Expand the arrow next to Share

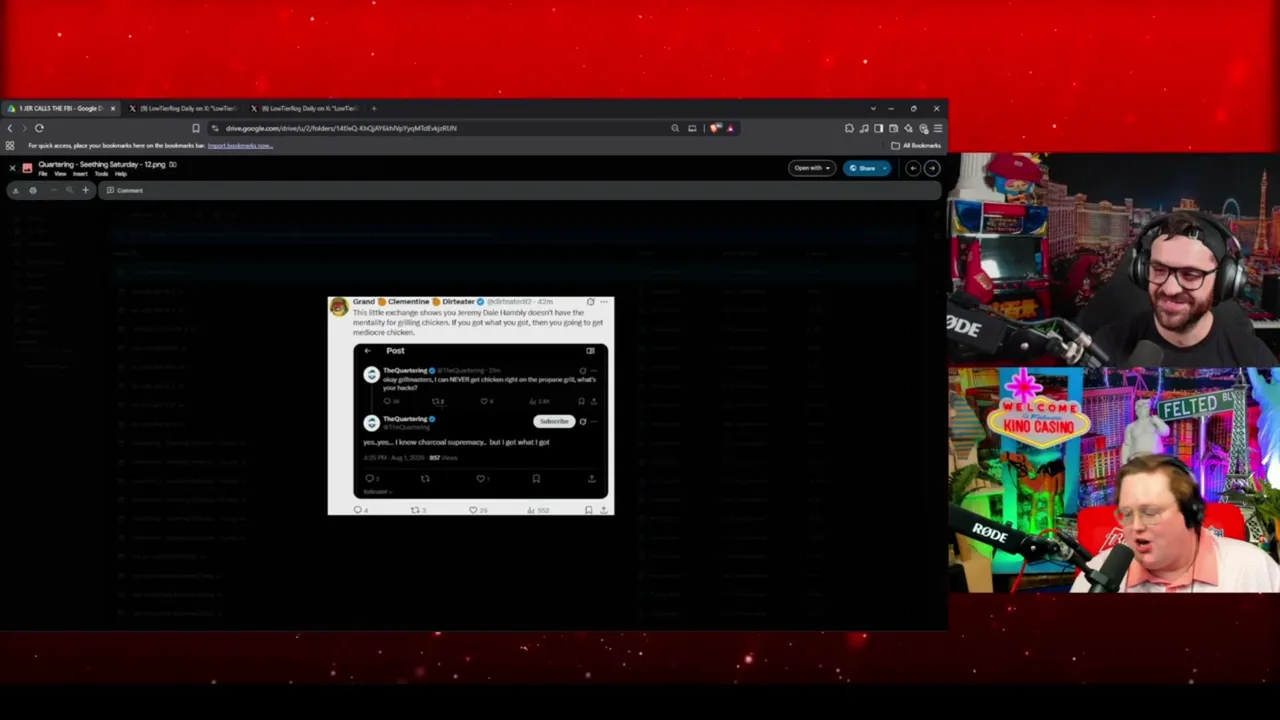pos(885,168)
